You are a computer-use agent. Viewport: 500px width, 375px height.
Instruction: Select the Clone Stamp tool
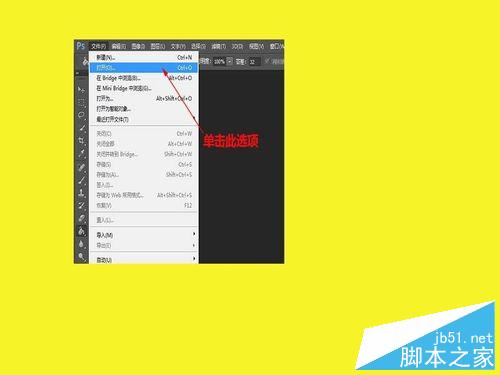click(81, 193)
